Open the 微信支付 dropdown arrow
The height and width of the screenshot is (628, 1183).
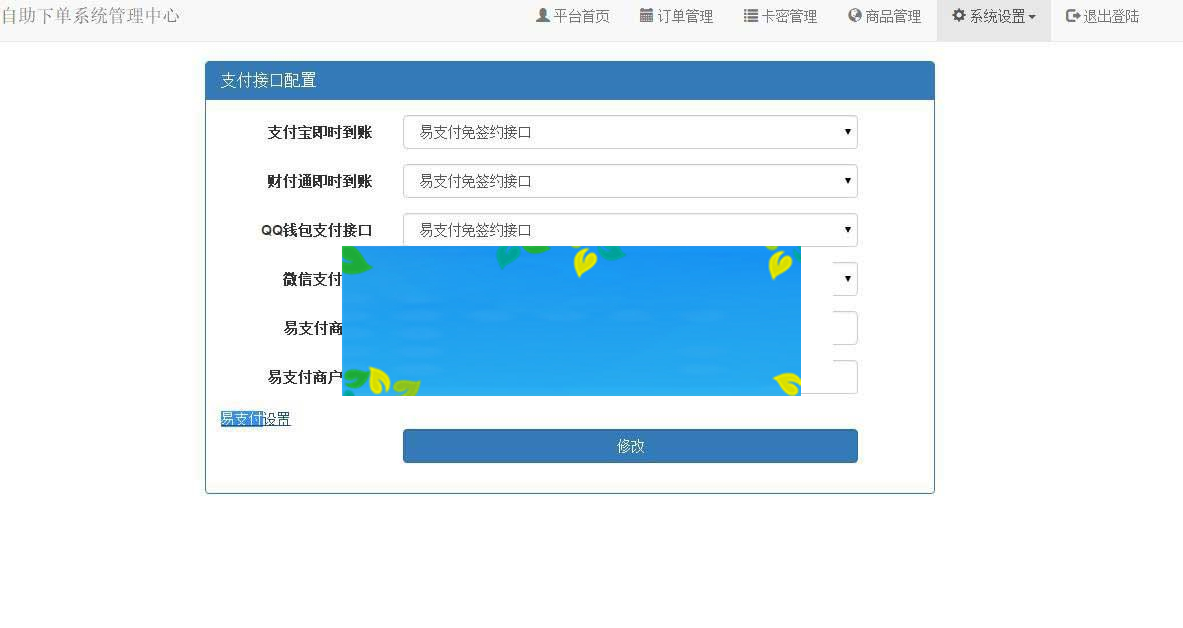pos(847,279)
